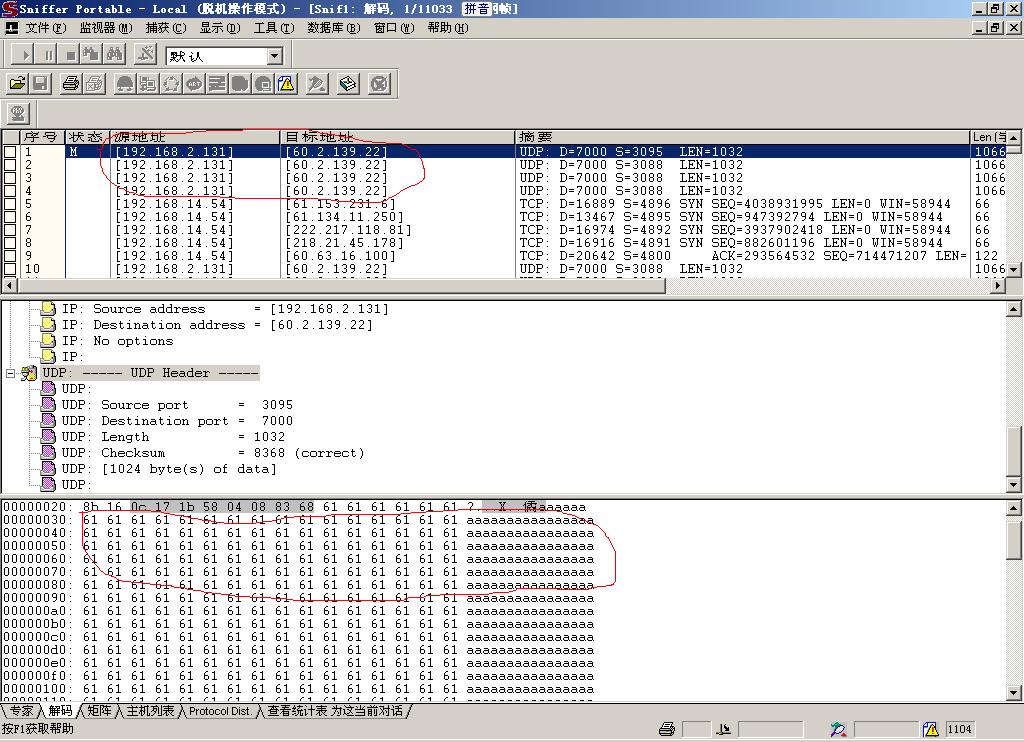1024x742 pixels.
Task: Click the save floppy disk icon
Action: pos(41,84)
